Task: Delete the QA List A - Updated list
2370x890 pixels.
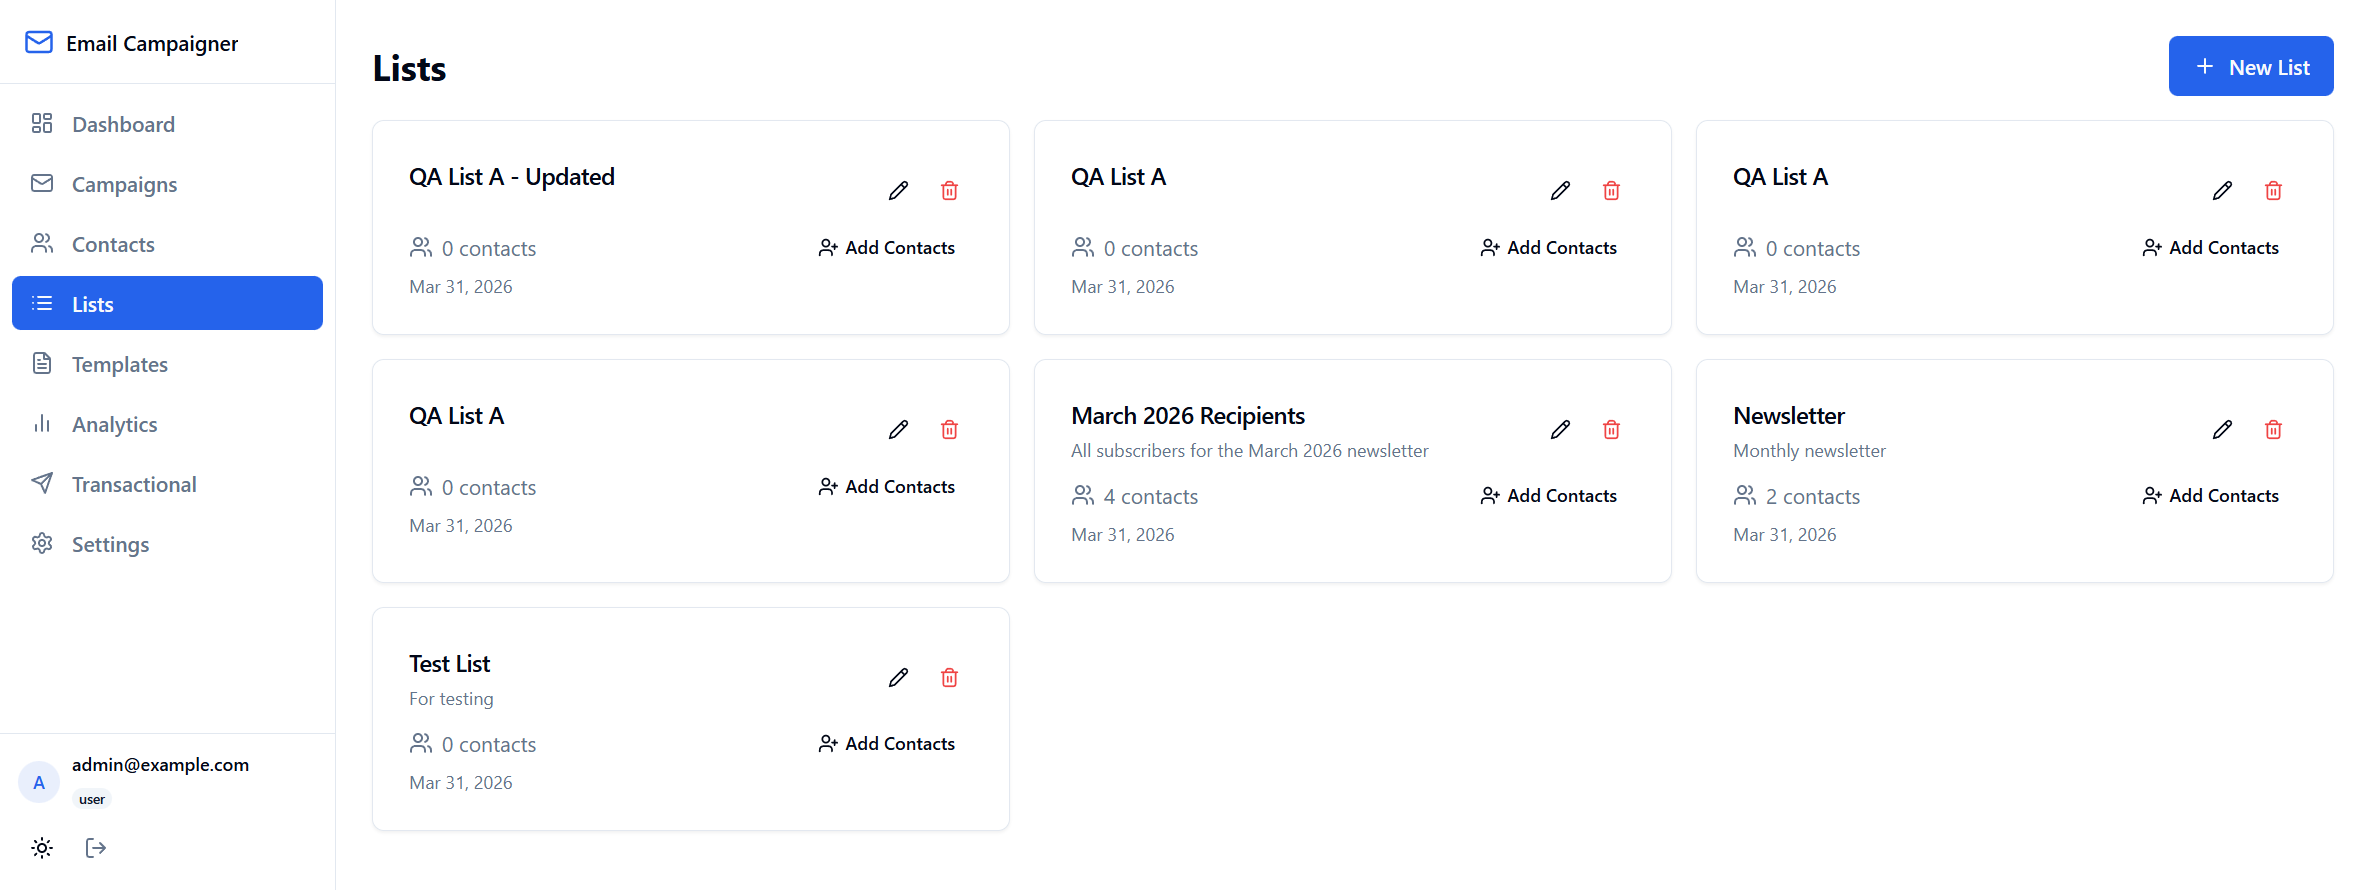Action: 949,190
